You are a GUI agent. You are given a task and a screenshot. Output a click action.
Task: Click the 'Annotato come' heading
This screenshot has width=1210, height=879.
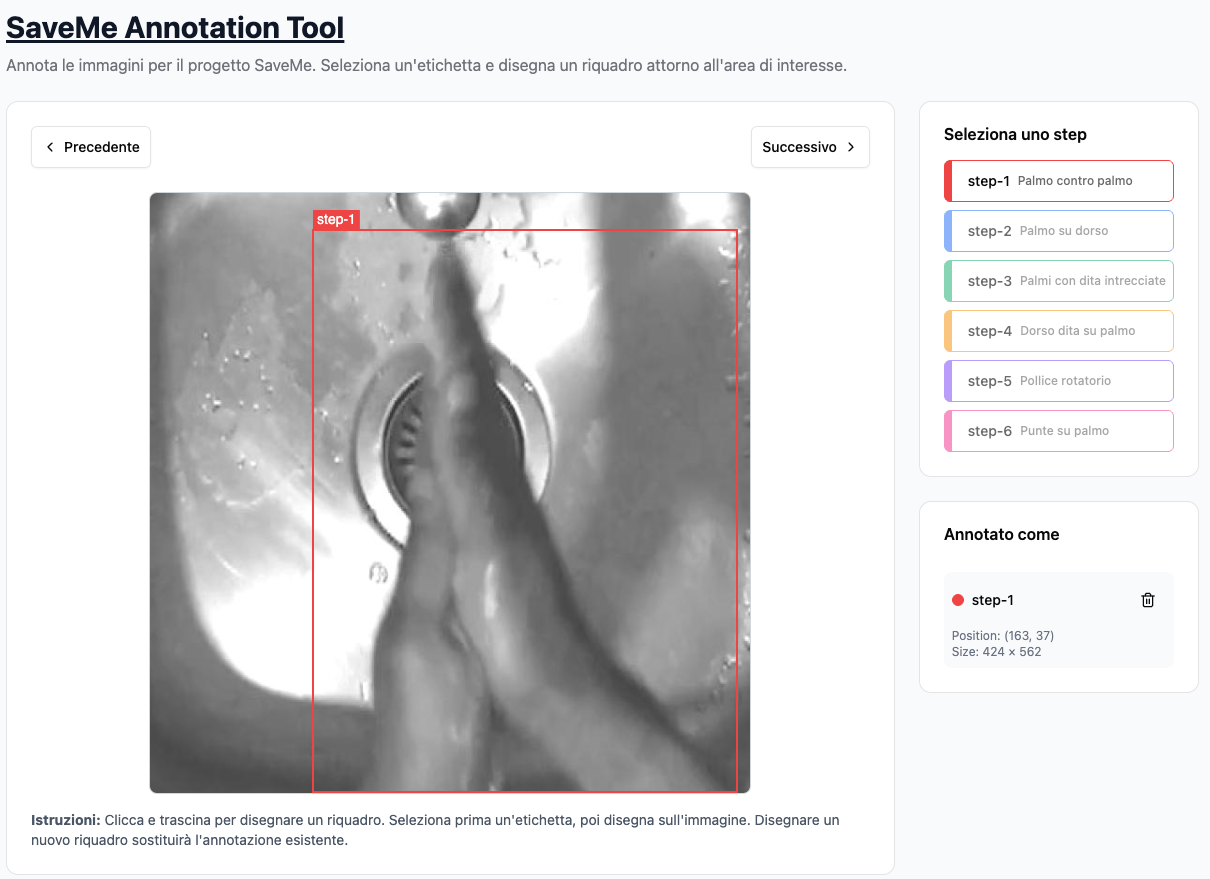click(x=1002, y=534)
